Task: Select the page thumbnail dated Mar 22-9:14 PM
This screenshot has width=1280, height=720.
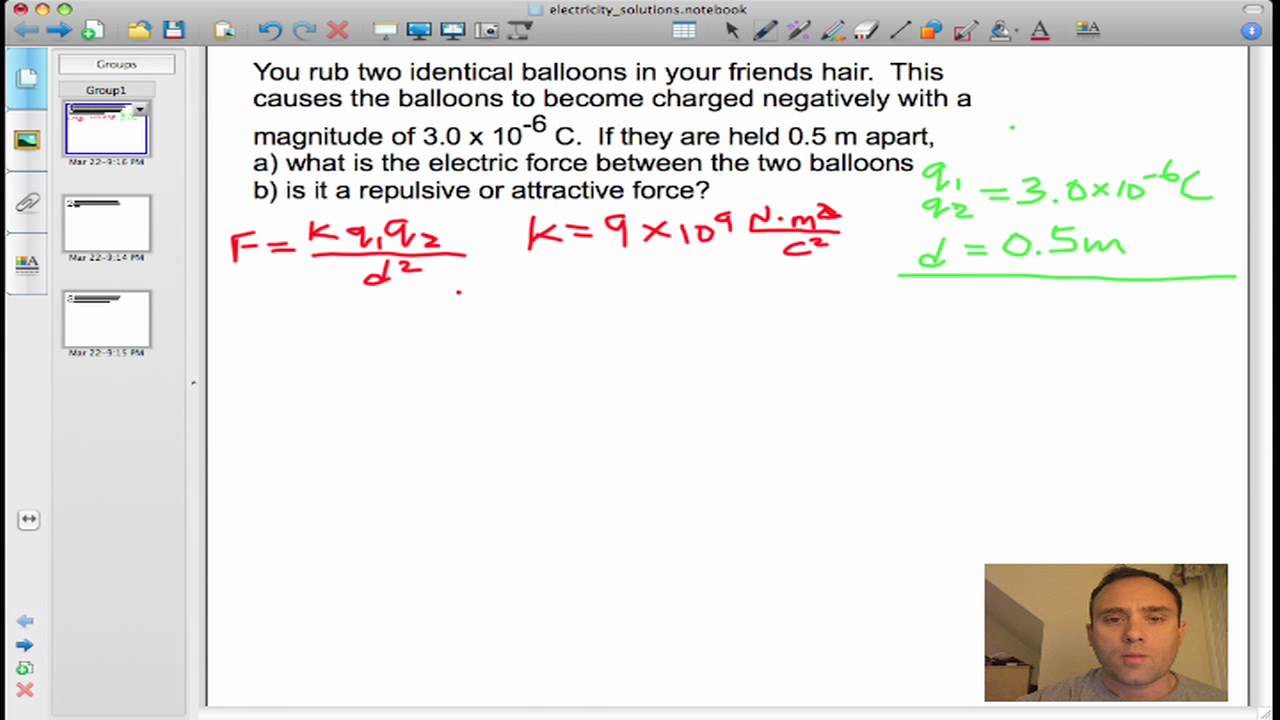Action: [x=106, y=224]
